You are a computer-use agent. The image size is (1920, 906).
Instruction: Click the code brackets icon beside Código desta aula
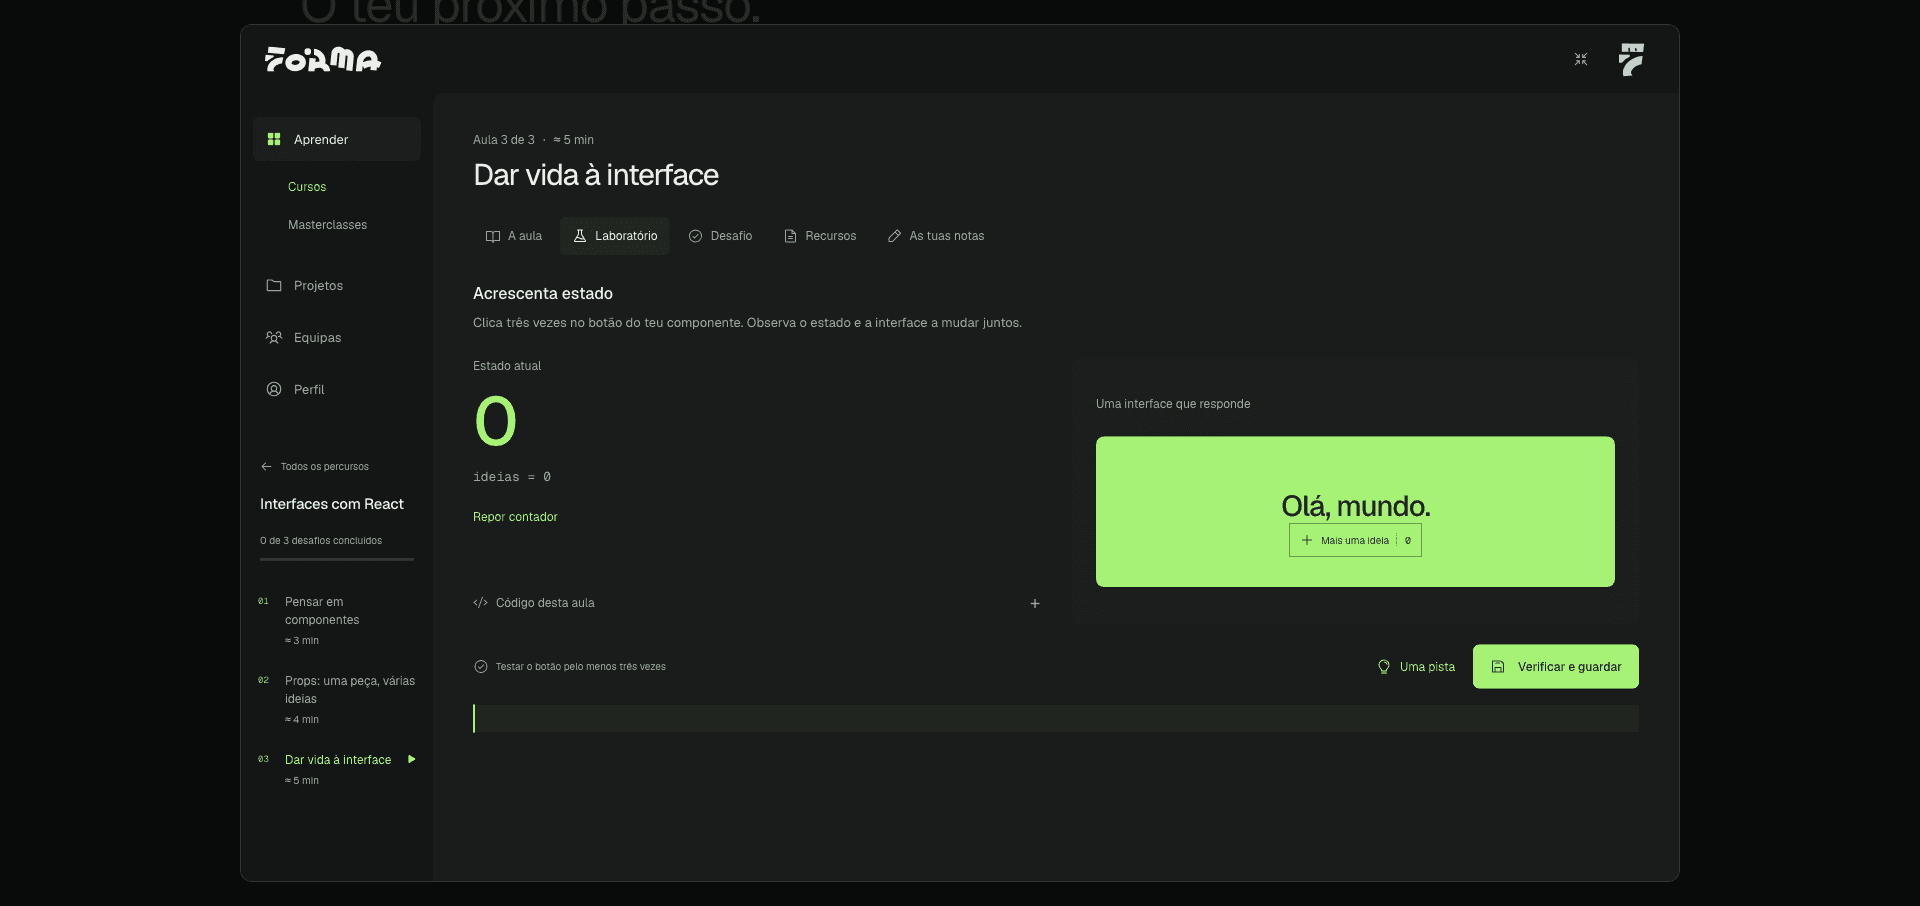480,603
